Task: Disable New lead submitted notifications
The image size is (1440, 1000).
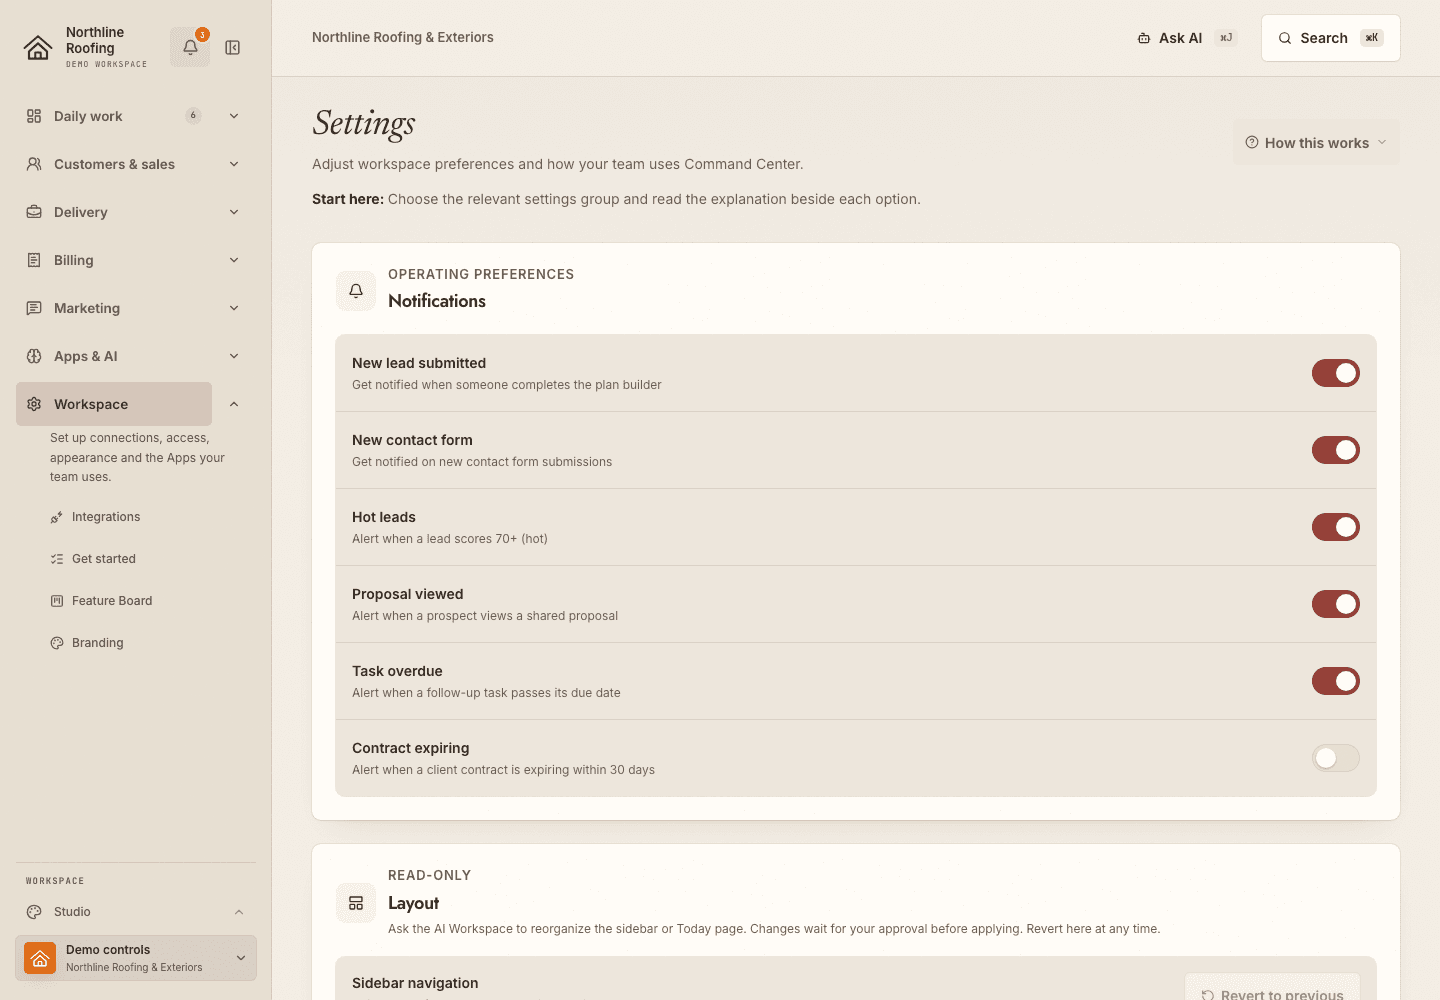Action: click(x=1336, y=373)
